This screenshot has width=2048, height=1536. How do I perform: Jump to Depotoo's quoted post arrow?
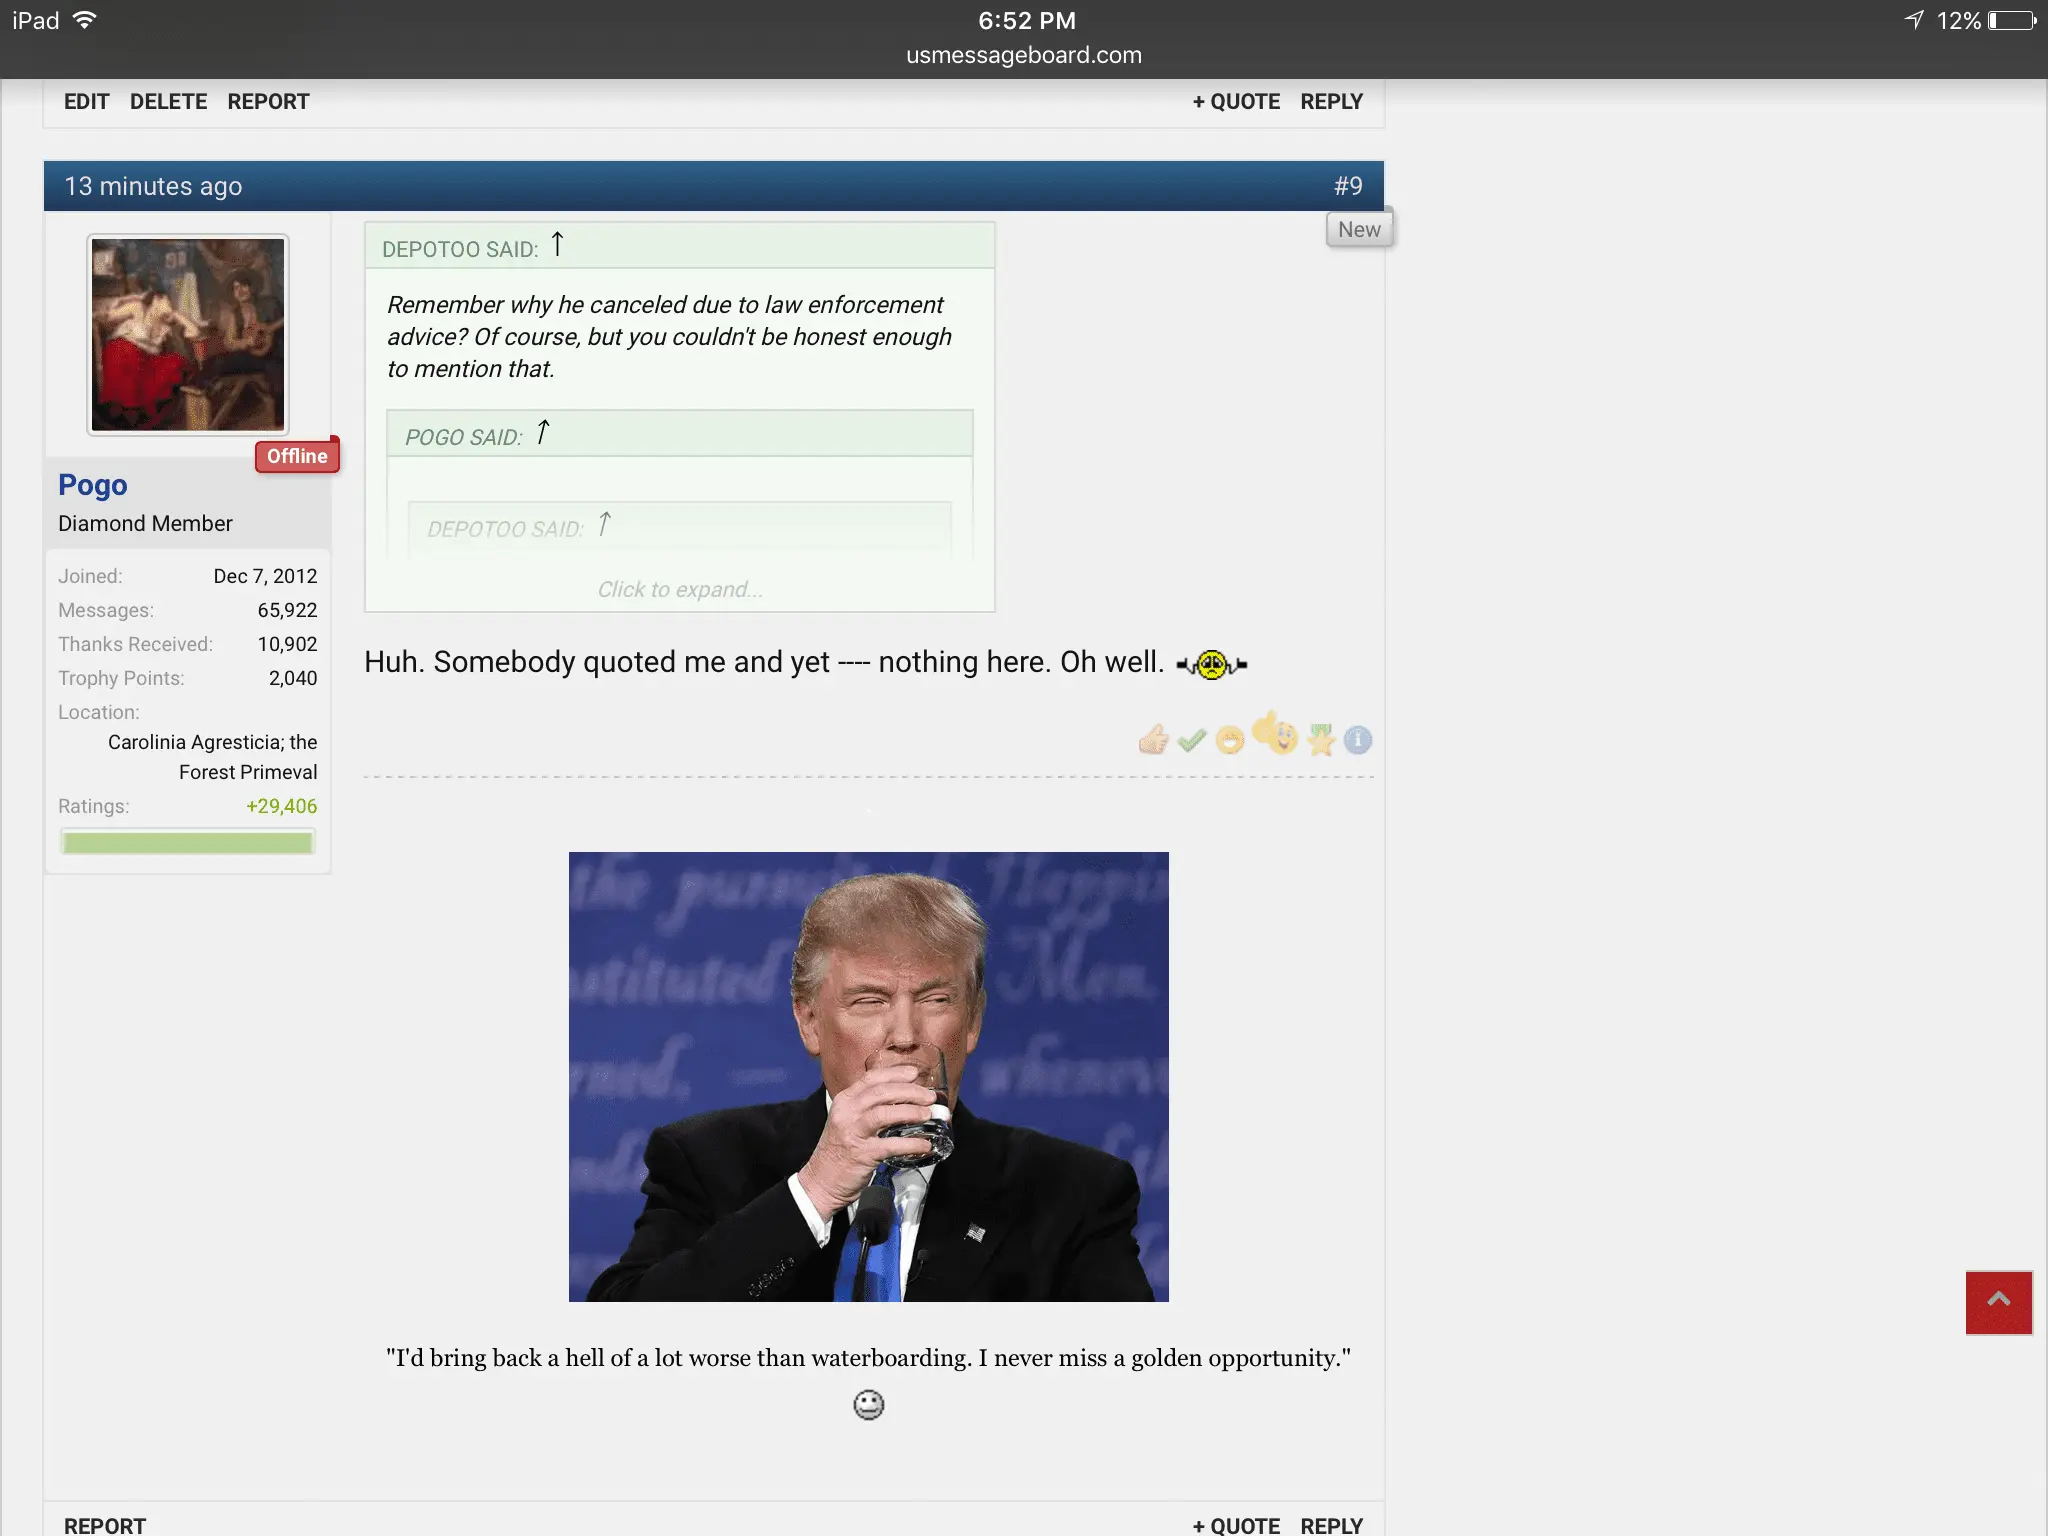[x=558, y=245]
